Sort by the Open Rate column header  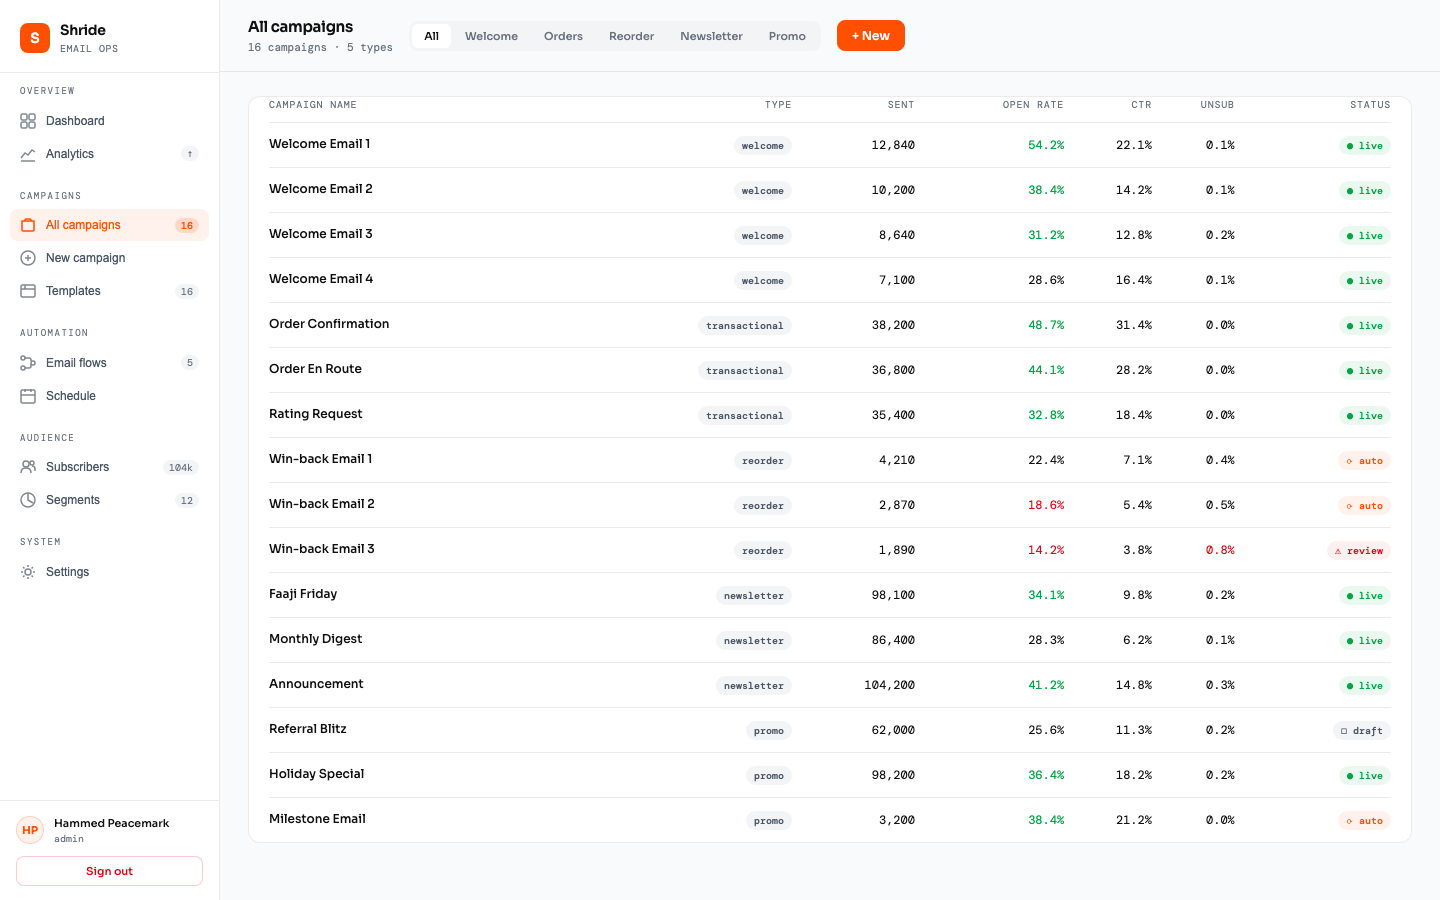click(1032, 105)
